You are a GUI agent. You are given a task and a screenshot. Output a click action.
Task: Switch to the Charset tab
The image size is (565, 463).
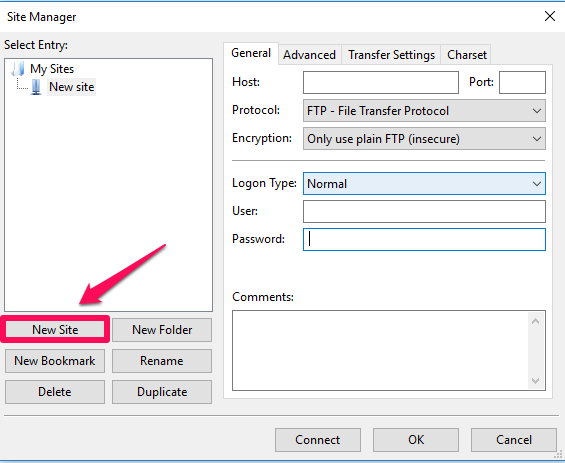click(x=467, y=55)
